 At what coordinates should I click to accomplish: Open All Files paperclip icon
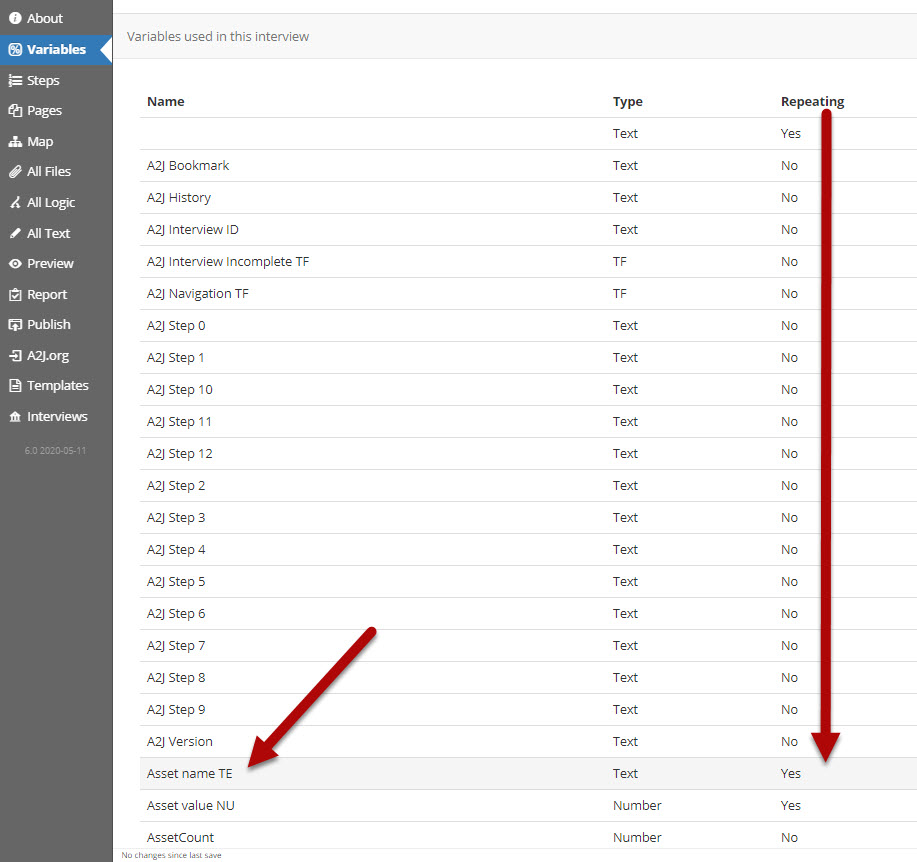coord(15,172)
